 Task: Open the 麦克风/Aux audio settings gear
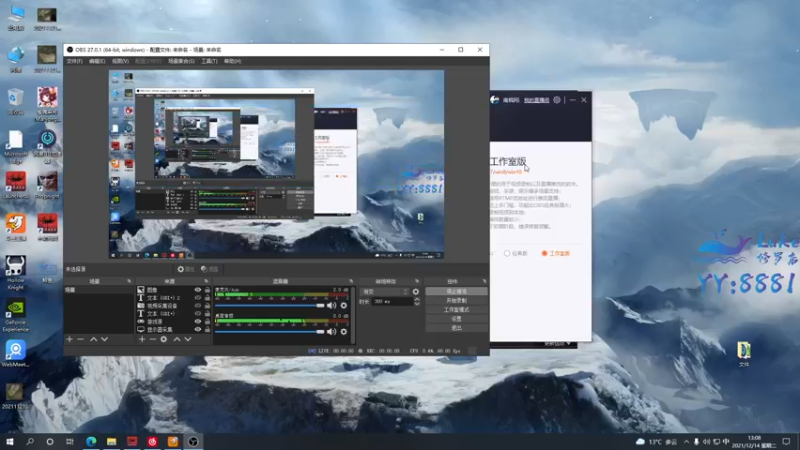pos(344,305)
